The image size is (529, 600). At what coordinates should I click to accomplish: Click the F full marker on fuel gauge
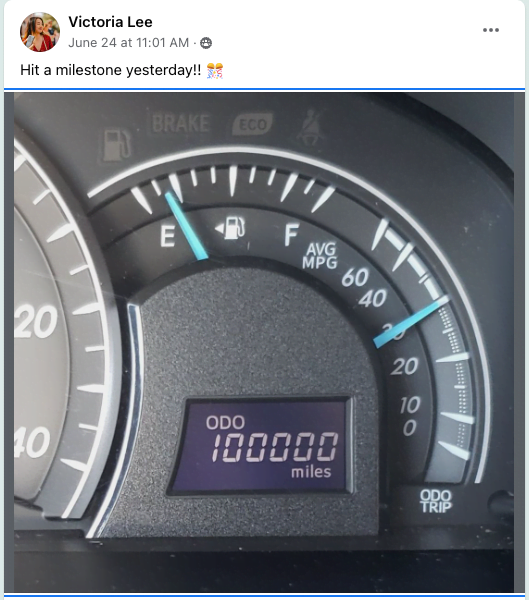coord(291,235)
